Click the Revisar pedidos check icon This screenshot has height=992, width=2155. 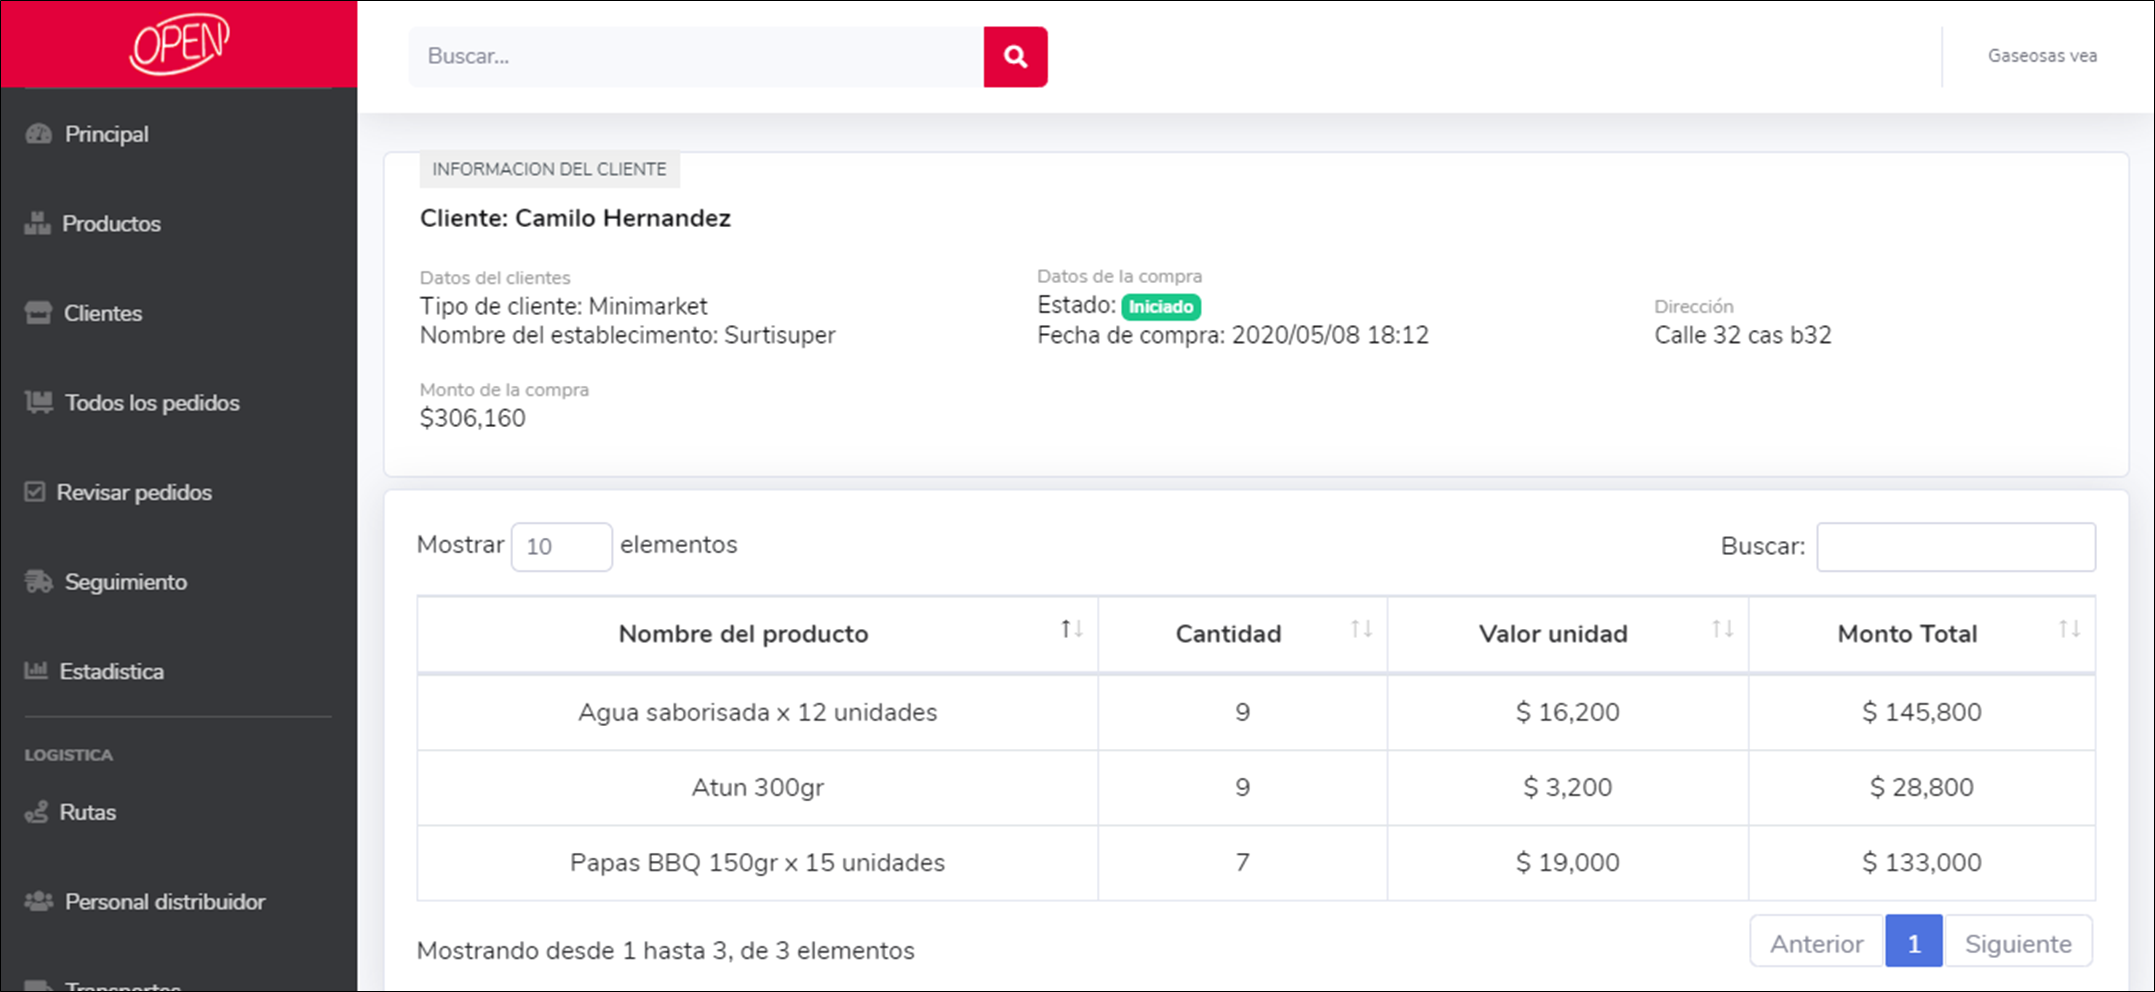click(x=35, y=492)
